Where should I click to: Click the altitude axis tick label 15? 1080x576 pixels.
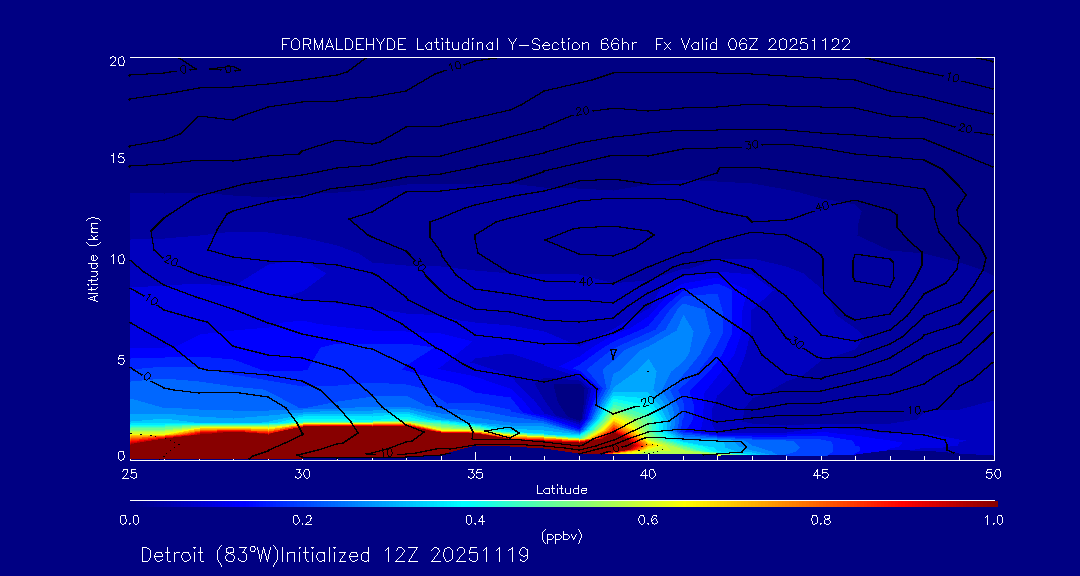click(x=116, y=159)
